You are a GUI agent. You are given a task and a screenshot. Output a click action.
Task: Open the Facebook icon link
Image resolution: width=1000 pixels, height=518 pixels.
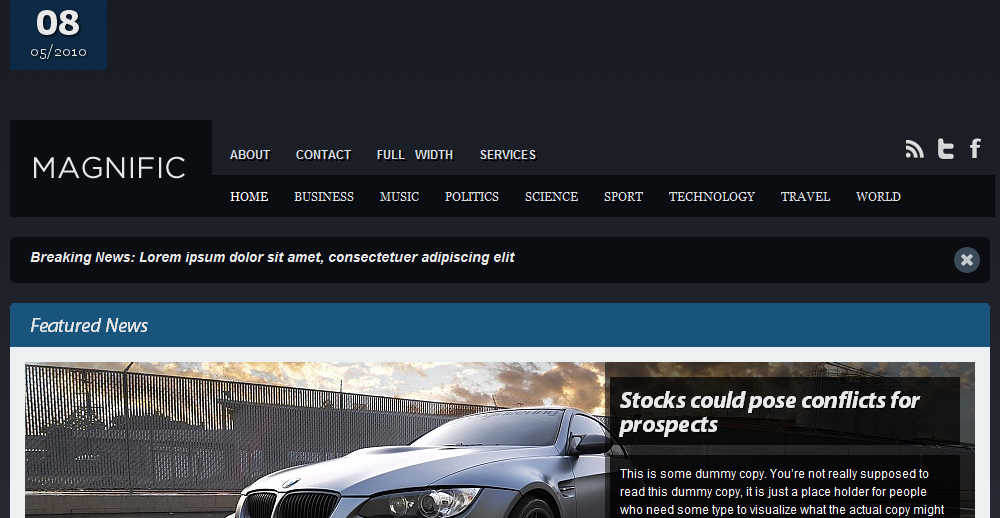pyautogui.click(x=975, y=148)
